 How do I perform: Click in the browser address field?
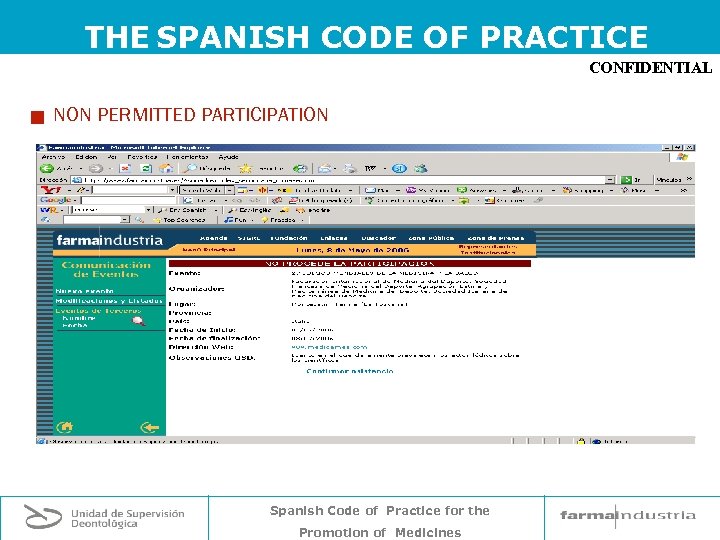click(344, 180)
